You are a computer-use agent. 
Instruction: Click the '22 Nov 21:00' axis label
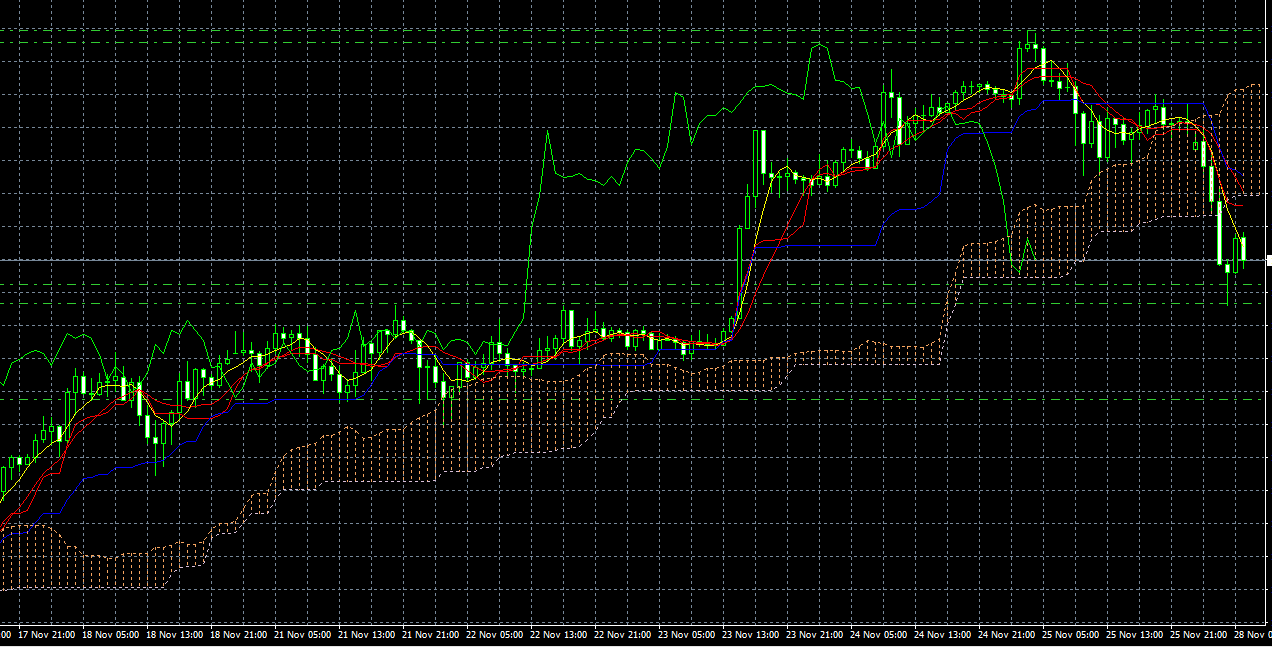(623, 634)
